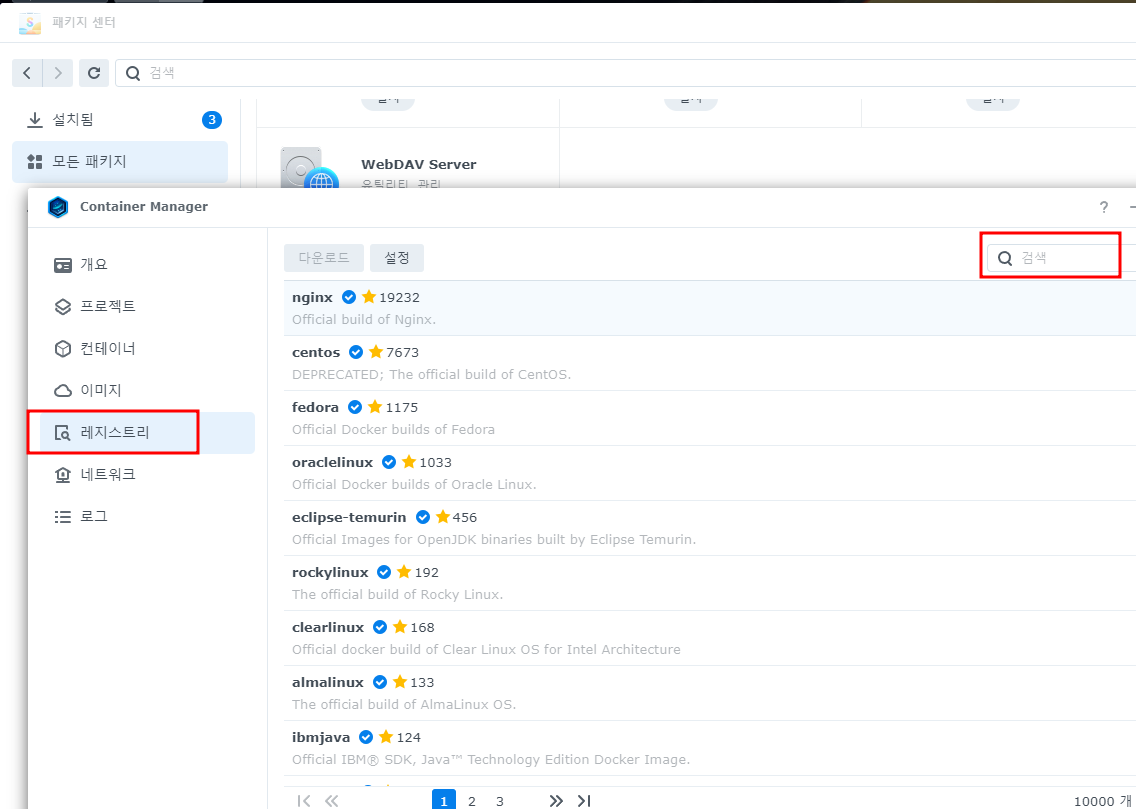Click 'Official build of Nginx.' description
Viewport: 1136px width, 809px height.
click(364, 319)
